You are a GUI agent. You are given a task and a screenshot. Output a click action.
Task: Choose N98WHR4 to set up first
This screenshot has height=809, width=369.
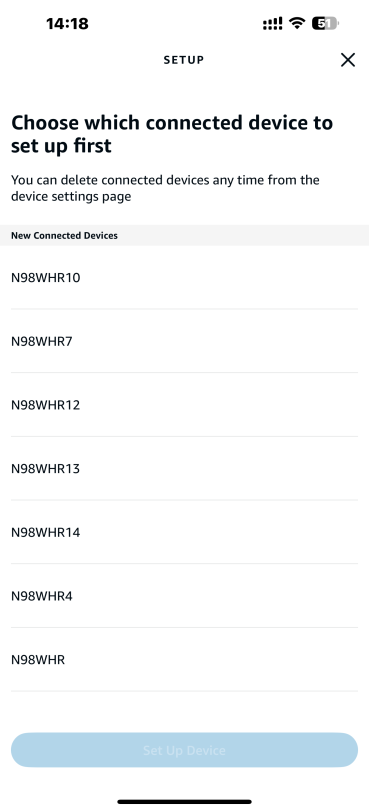tap(184, 596)
